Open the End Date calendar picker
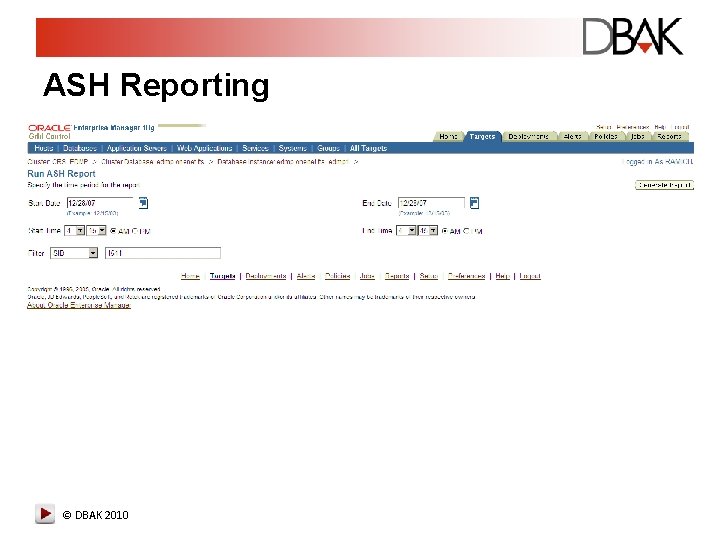This screenshot has width=720, height=540. click(x=475, y=203)
